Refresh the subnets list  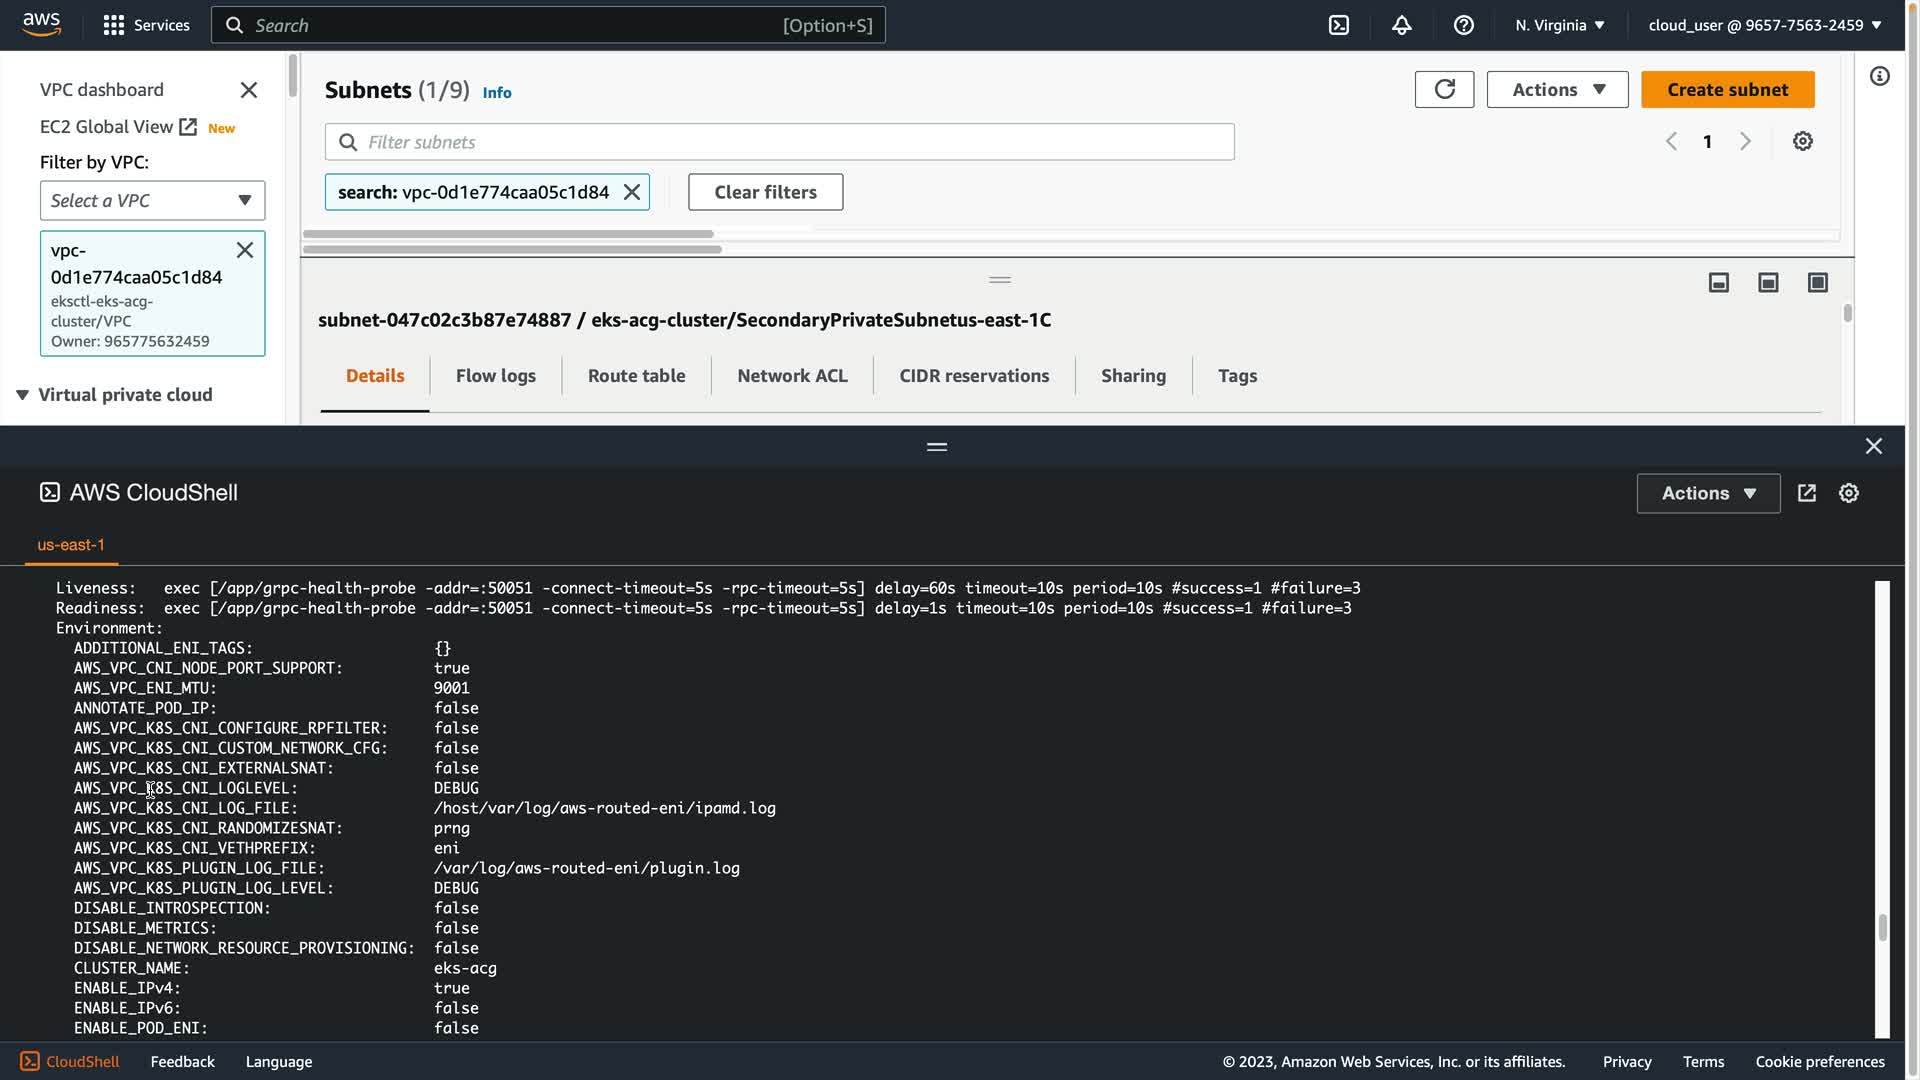coord(1444,90)
